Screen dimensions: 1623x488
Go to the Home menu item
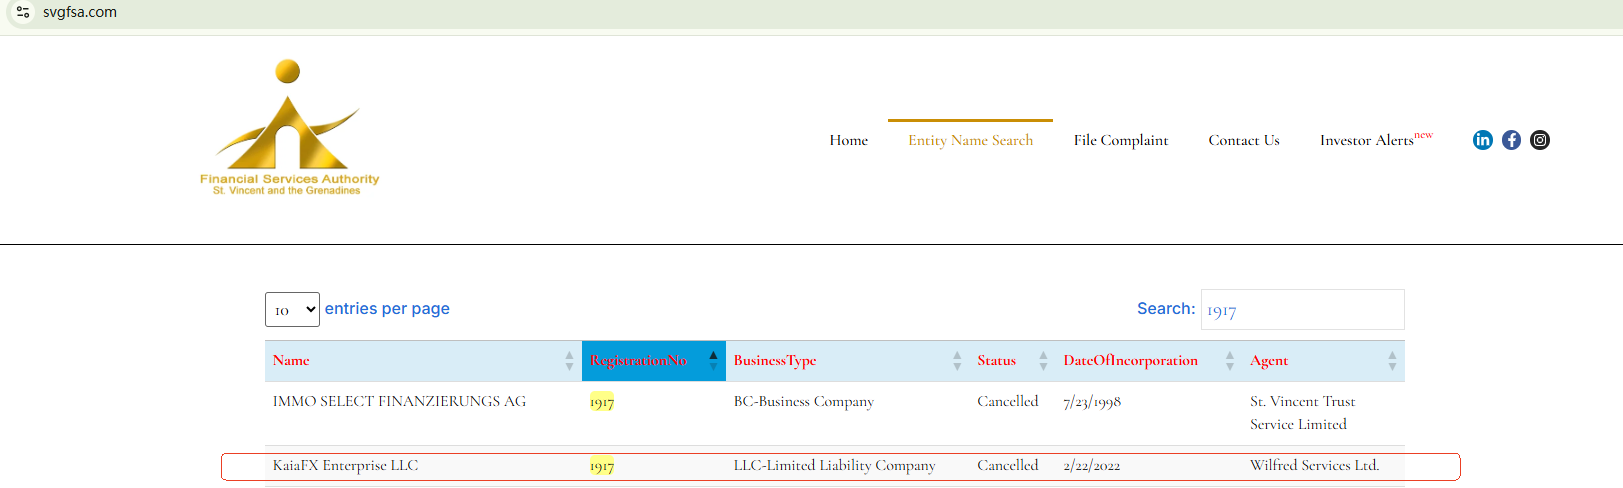[x=849, y=140]
